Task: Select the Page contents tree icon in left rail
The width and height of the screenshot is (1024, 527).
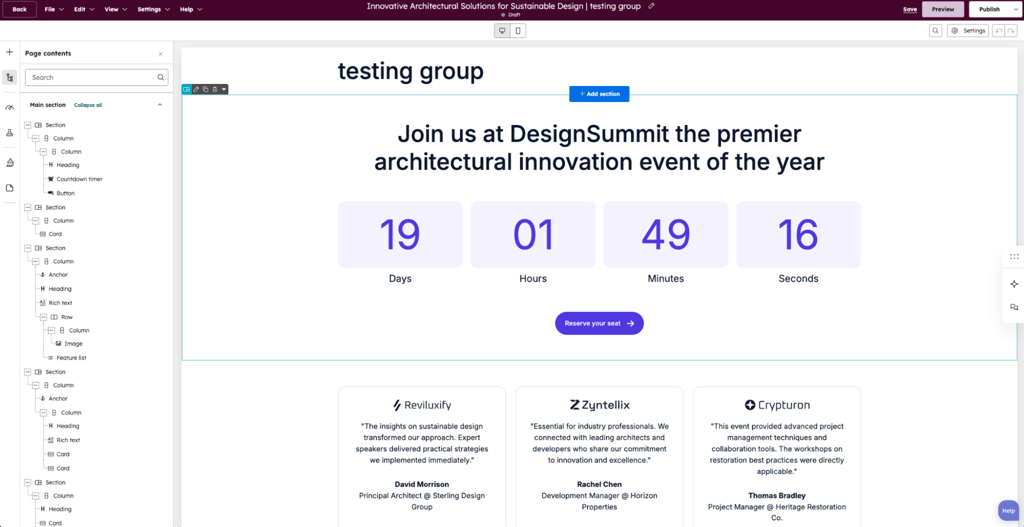Action: coord(9,78)
